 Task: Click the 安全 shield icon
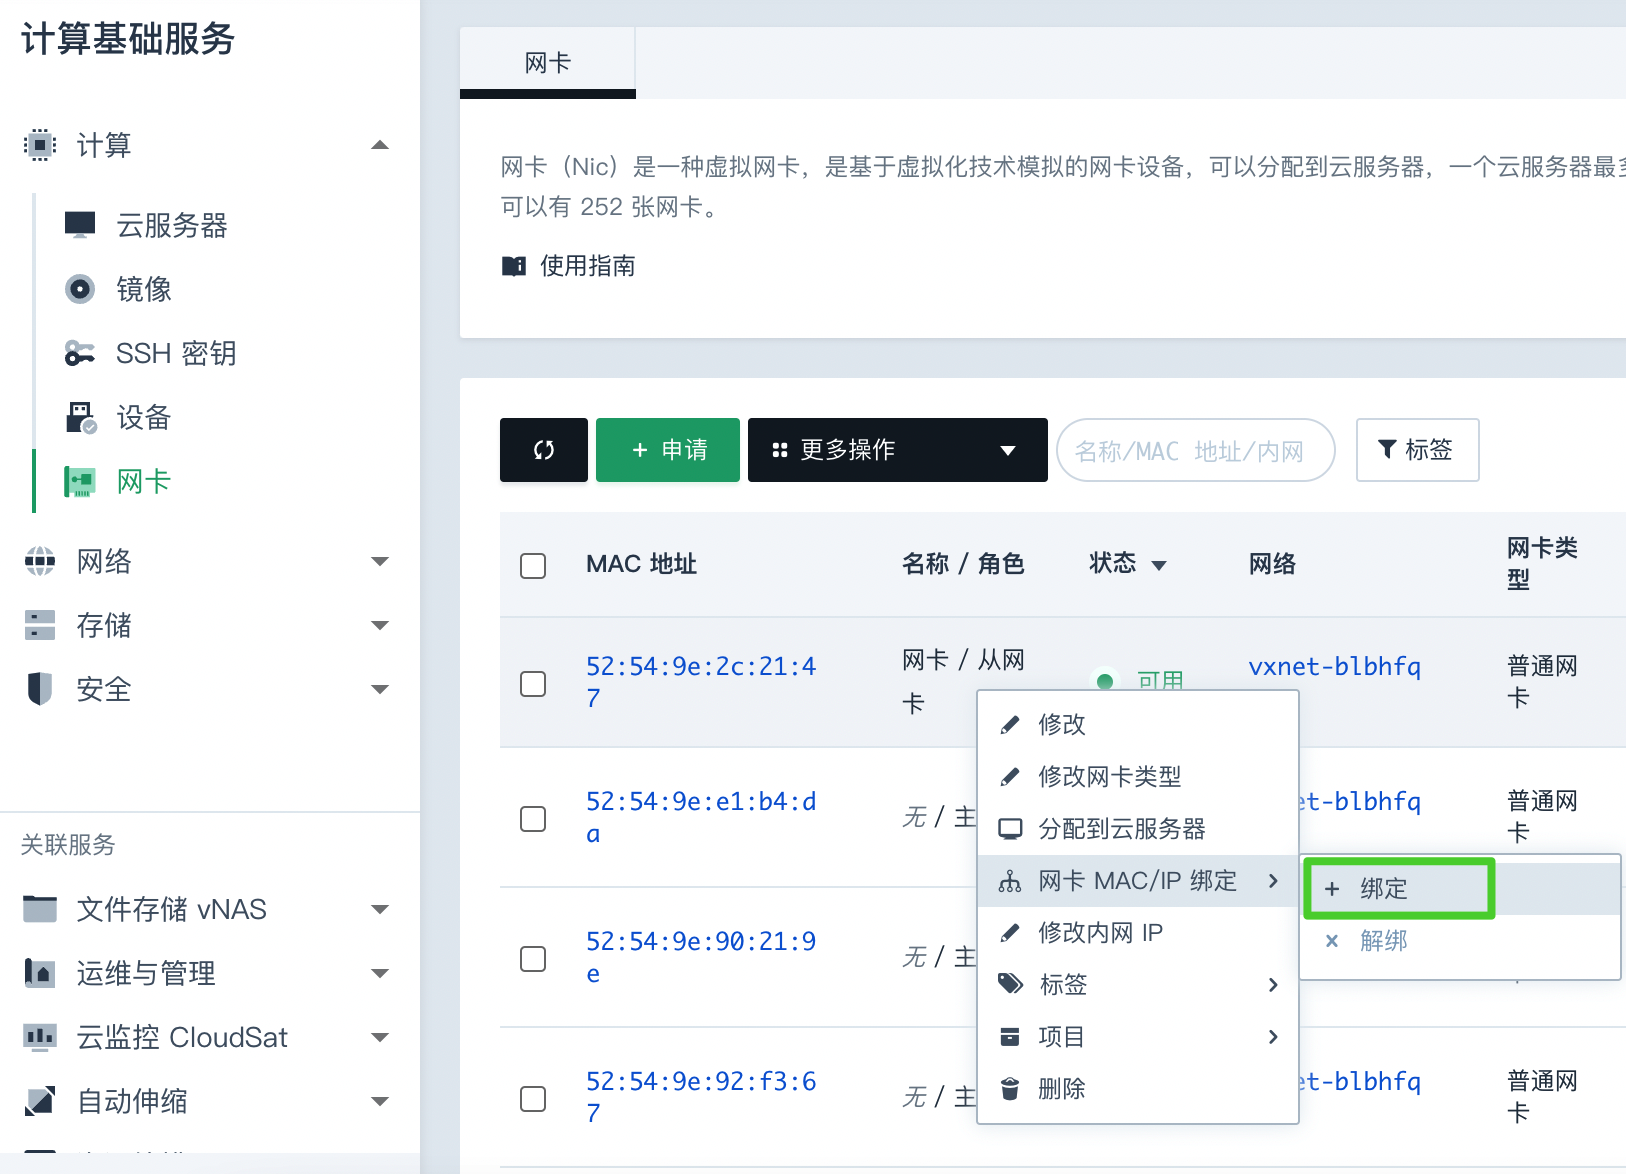[x=40, y=689]
